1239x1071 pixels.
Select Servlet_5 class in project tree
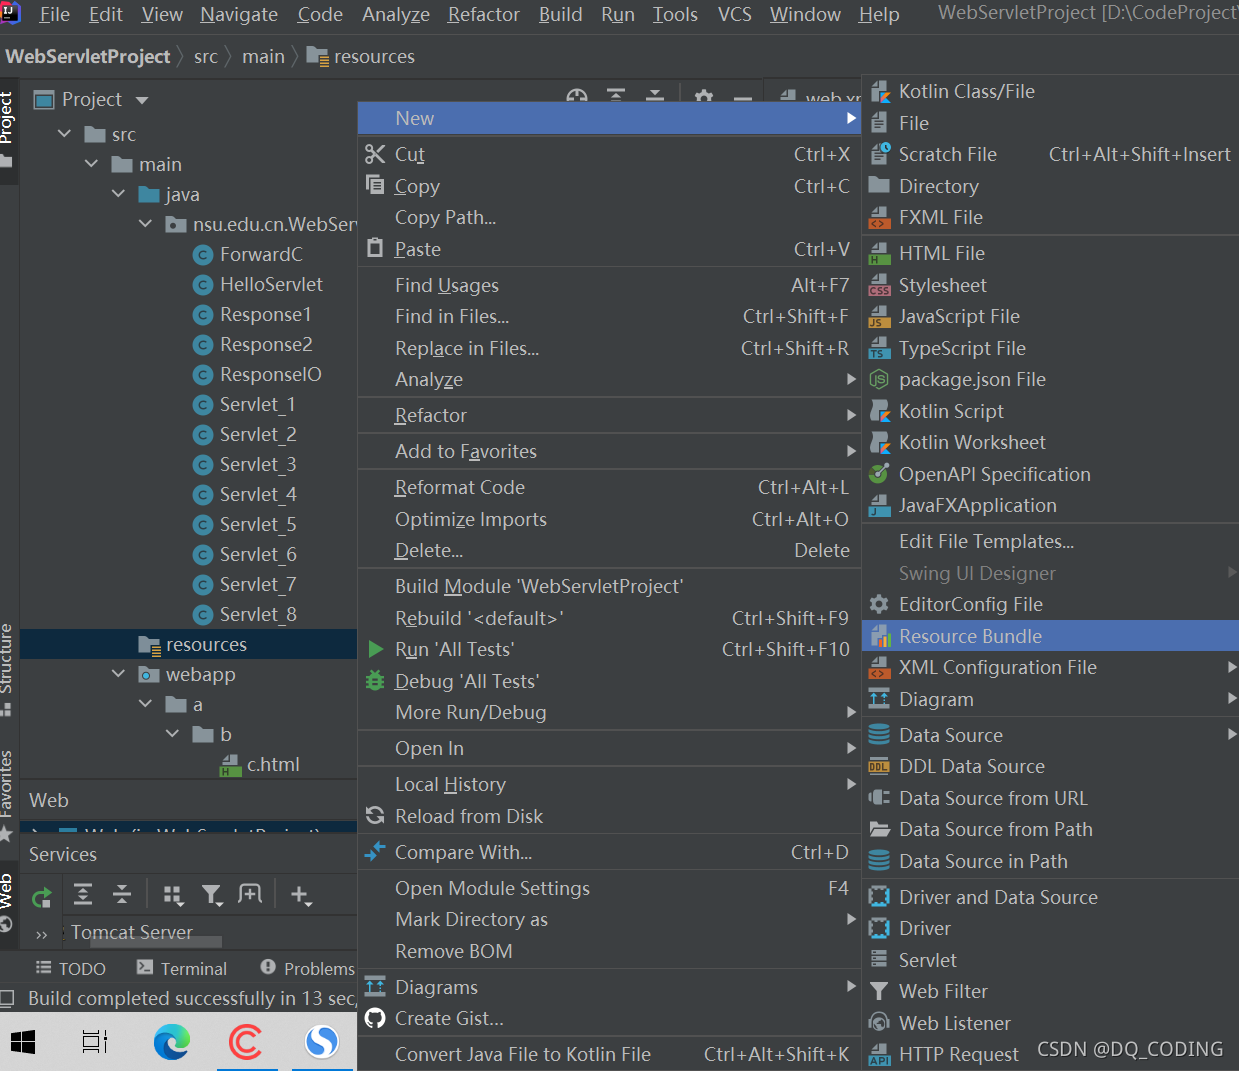click(258, 524)
